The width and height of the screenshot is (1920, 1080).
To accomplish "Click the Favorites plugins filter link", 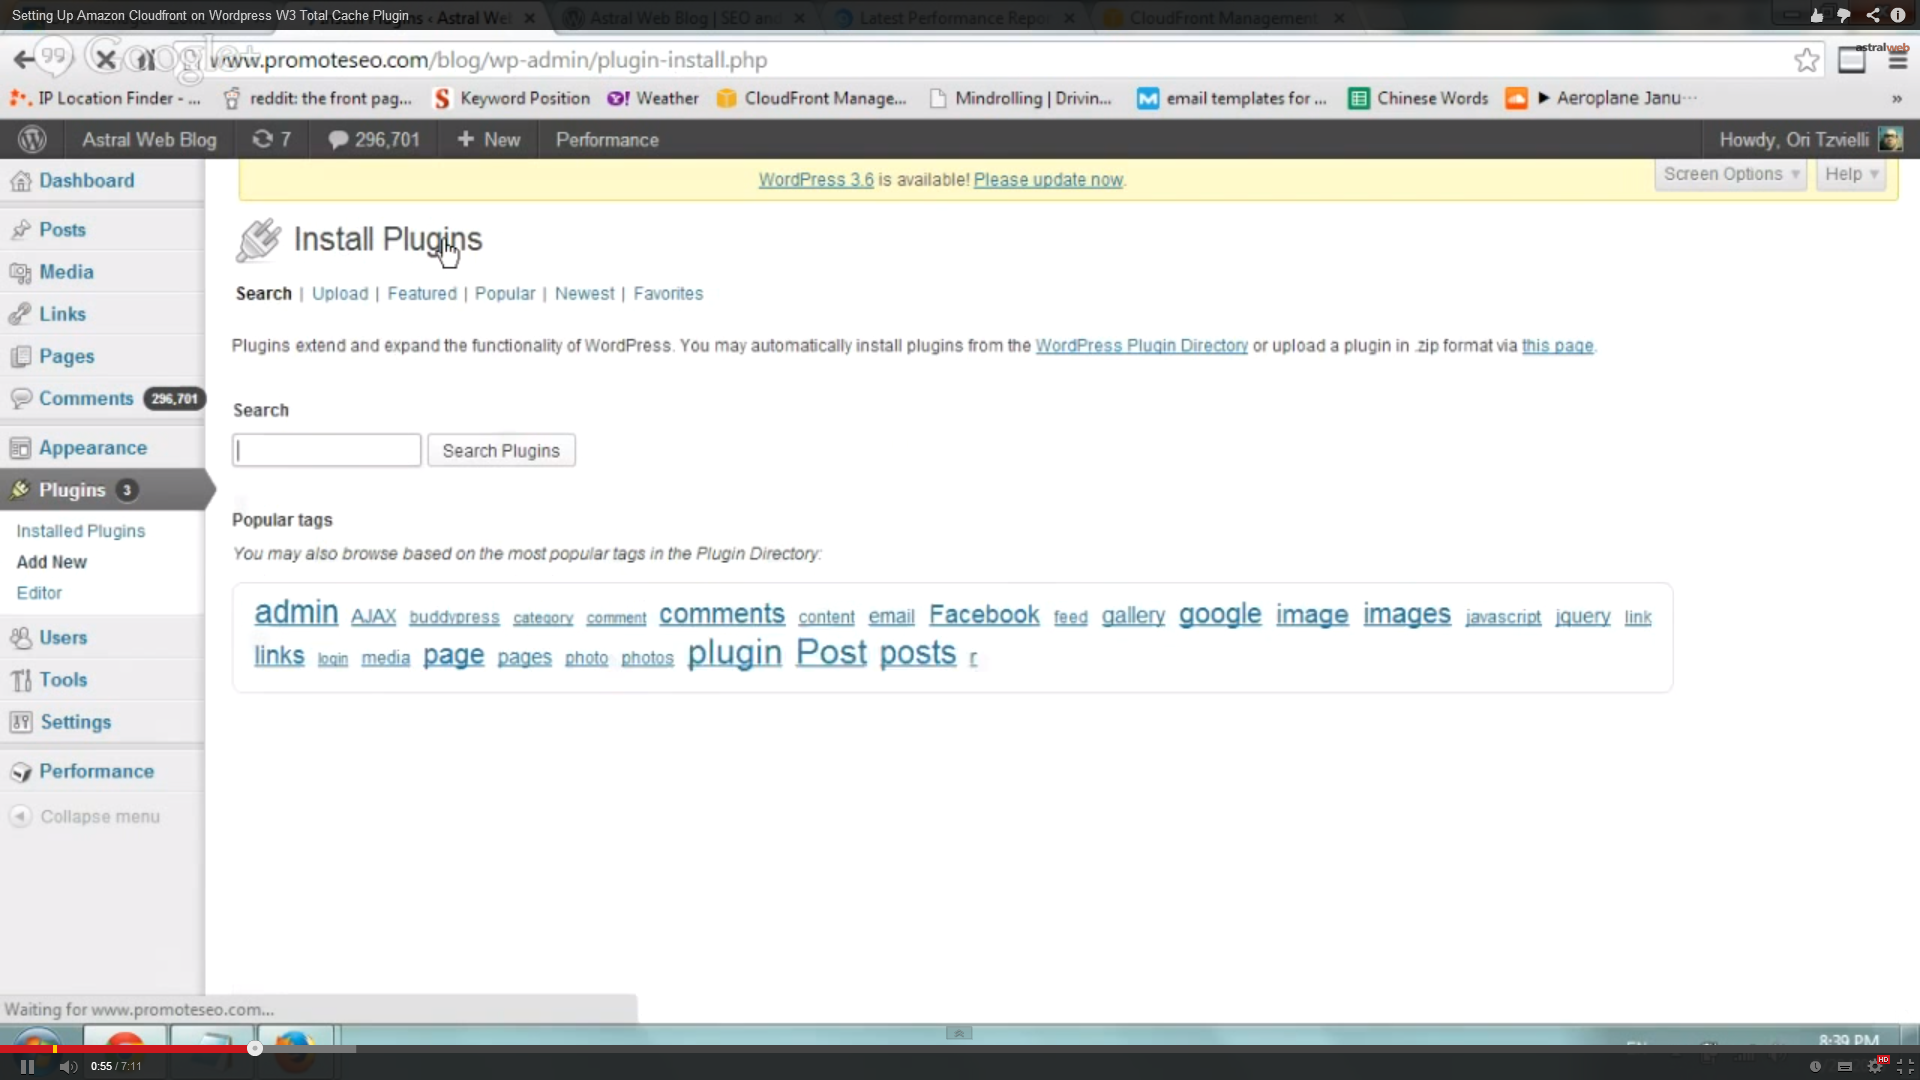I will (666, 293).
